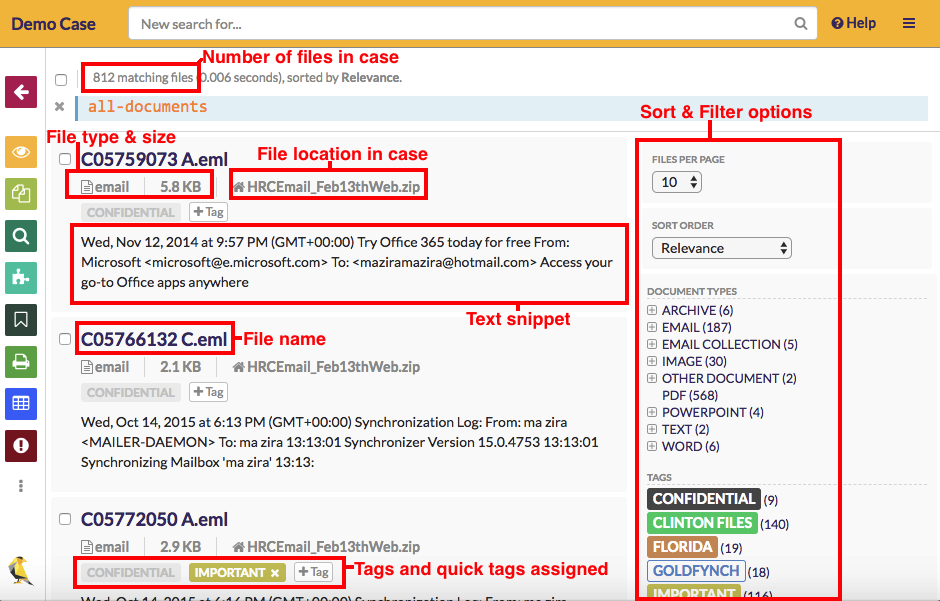The width and height of the screenshot is (940, 601).
Task: Expand the EMAIL (187) document type
Action: coord(652,327)
